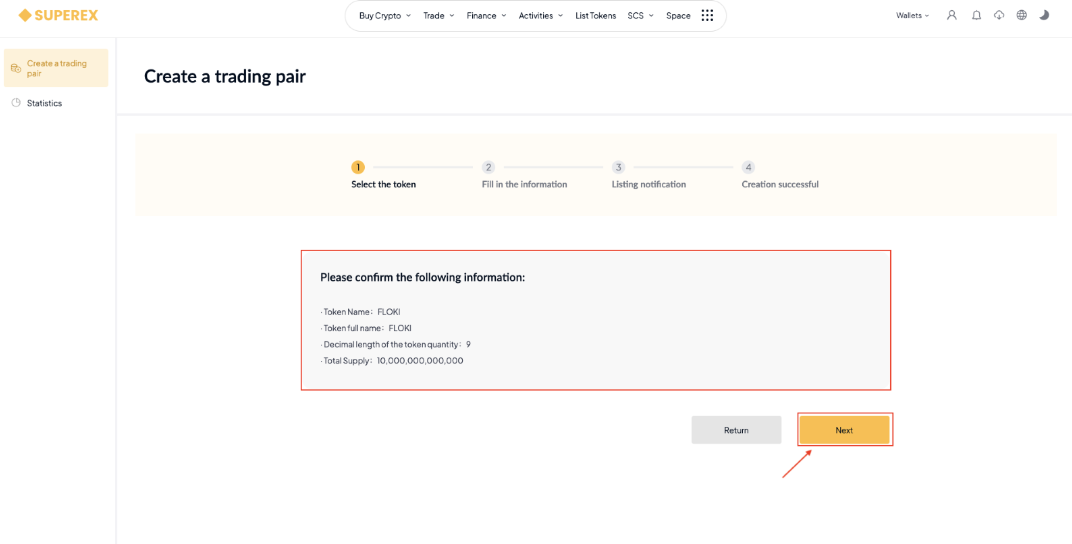
Task: Click step 2 circle Fill in the information
Action: (488, 167)
